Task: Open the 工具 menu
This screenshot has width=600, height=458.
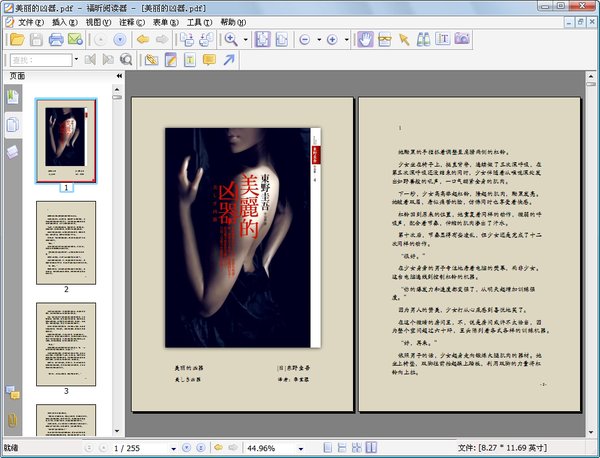Action: pyautogui.click(x=198, y=21)
